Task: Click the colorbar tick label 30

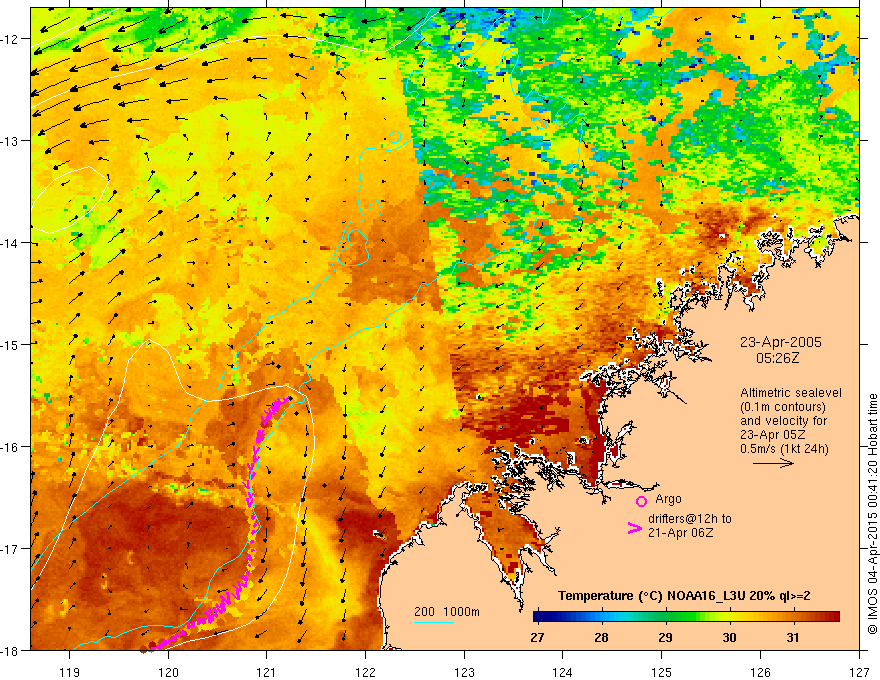Action: click(729, 638)
